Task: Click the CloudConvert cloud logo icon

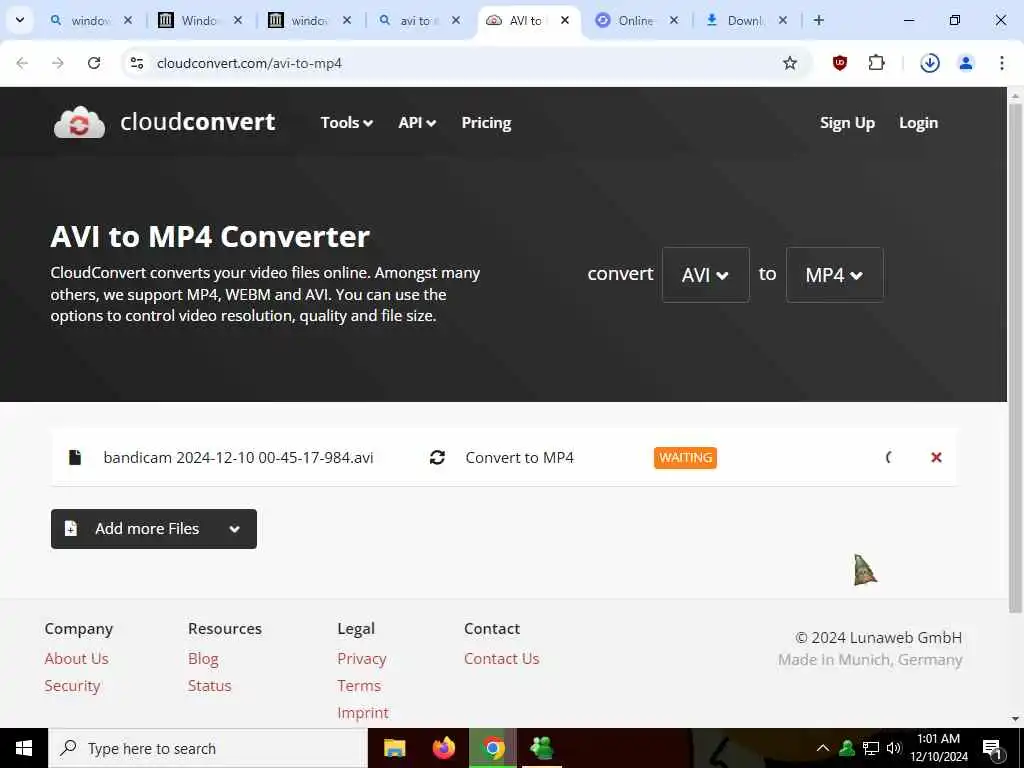Action: tap(79, 122)
